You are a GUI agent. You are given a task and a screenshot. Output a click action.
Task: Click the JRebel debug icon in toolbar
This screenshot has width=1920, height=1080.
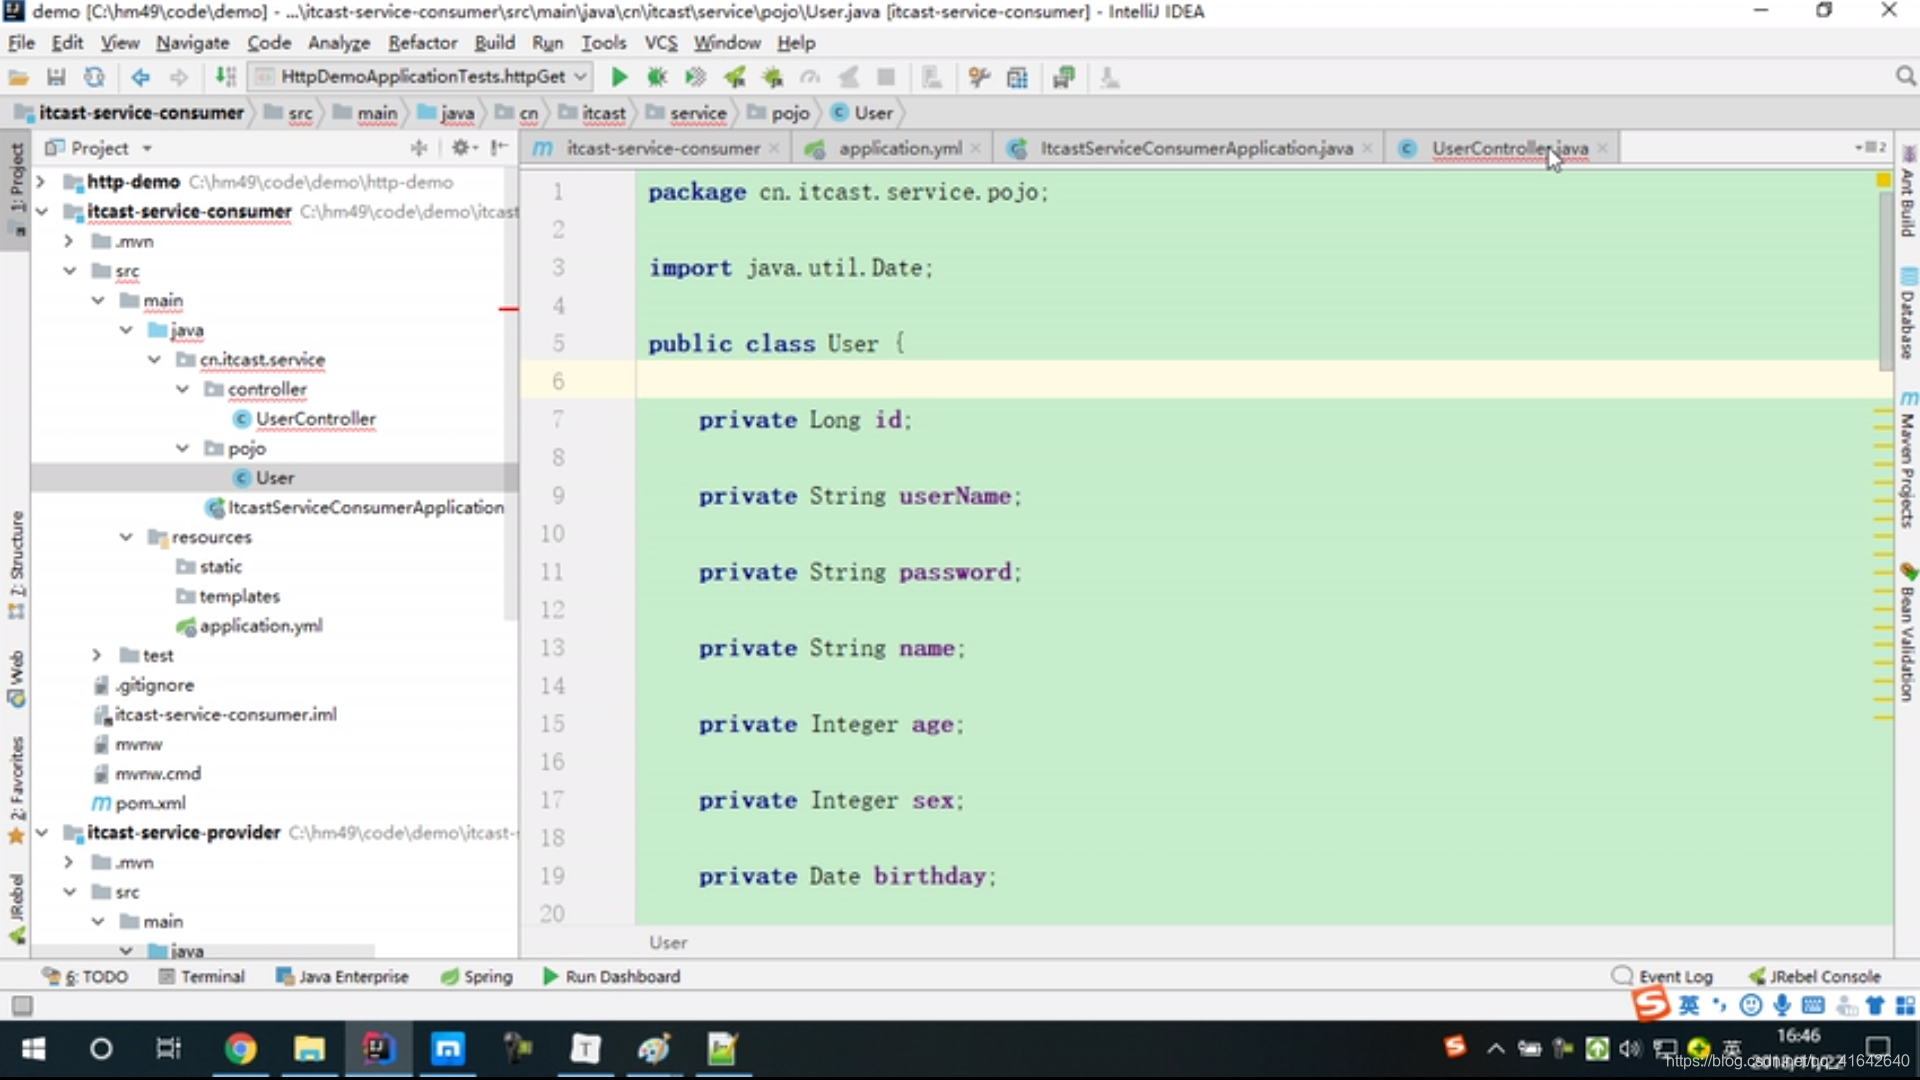pyautogui.click(x=772, y=77)
